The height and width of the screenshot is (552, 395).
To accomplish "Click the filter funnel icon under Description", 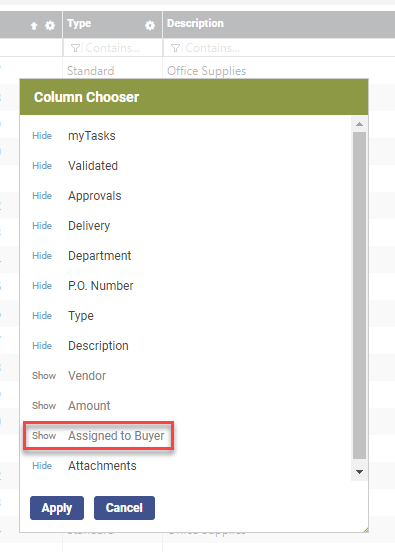I will 175,48.
